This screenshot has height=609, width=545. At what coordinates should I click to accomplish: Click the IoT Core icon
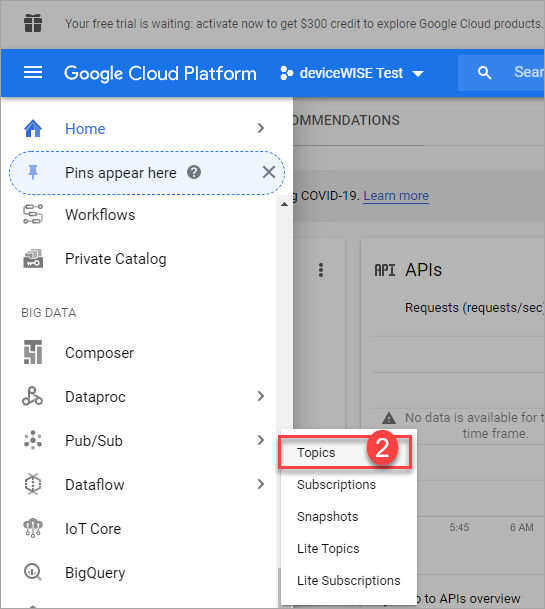point(33,528)
